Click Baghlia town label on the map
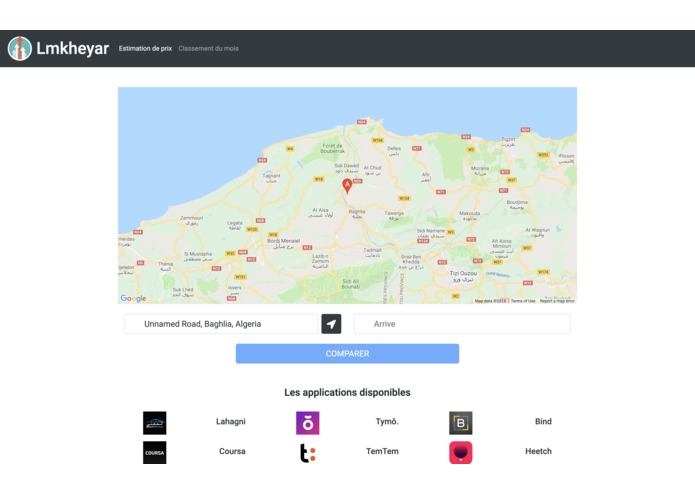The image size is (695, 494). 357,214
